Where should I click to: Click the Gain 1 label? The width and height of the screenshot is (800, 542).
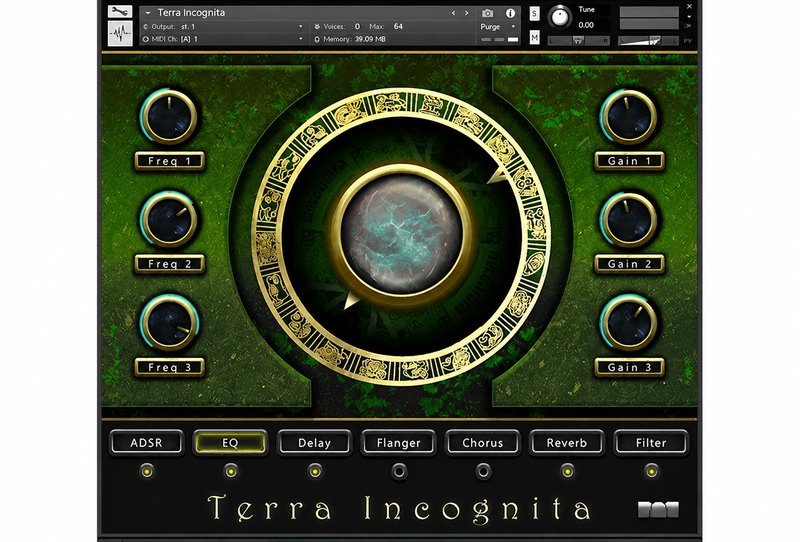click(x=629, y=161)
